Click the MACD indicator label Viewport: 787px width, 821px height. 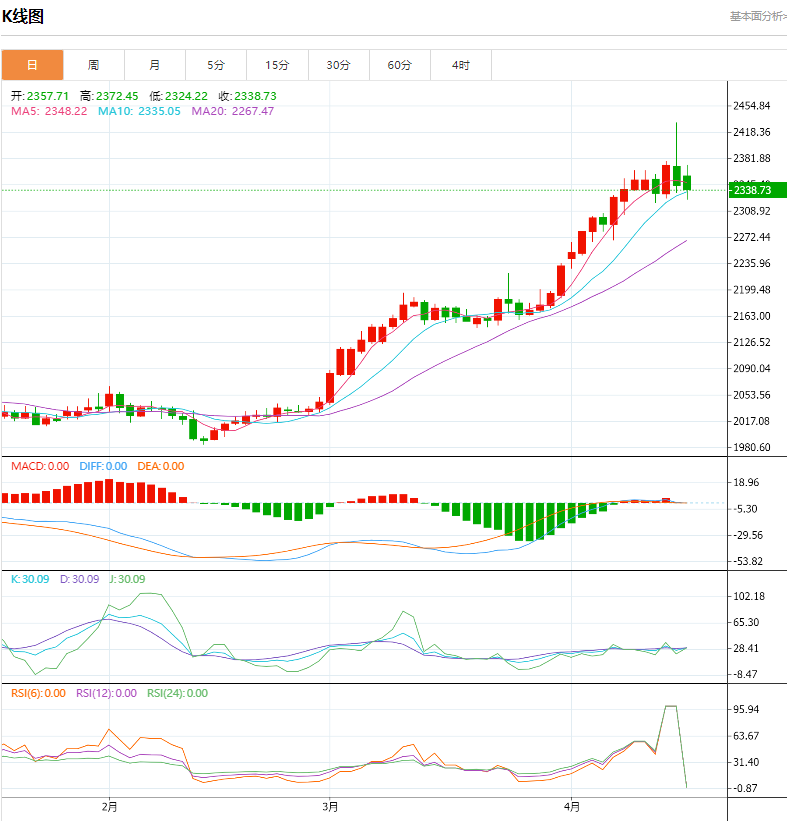[40, 466]
